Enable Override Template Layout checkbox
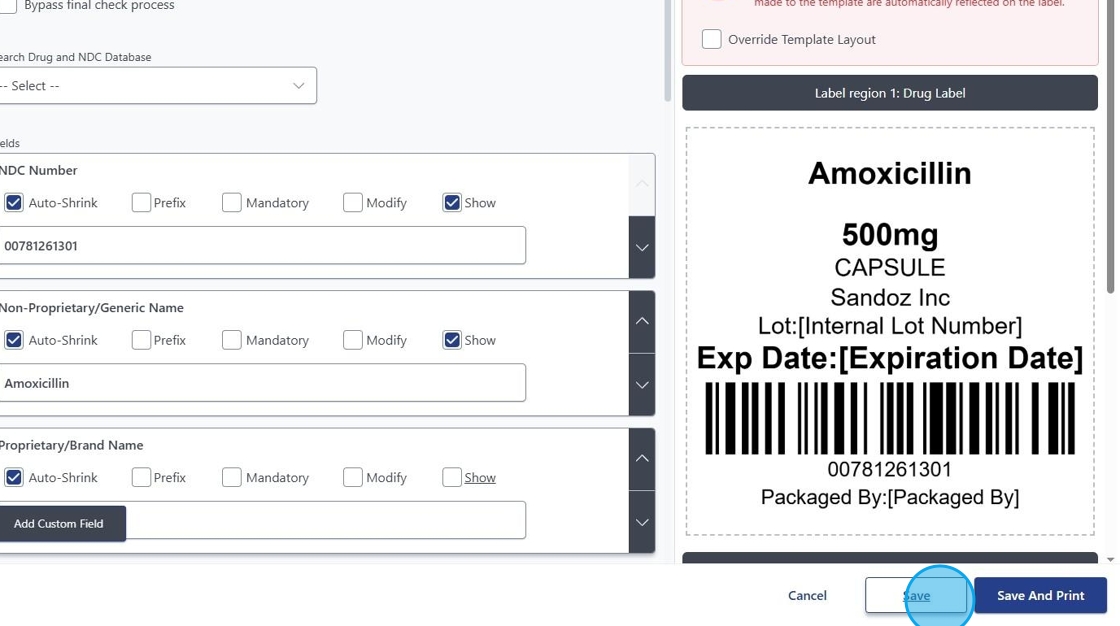The height and width of the screenshot is (626, 1120). (x=711, y=39)
